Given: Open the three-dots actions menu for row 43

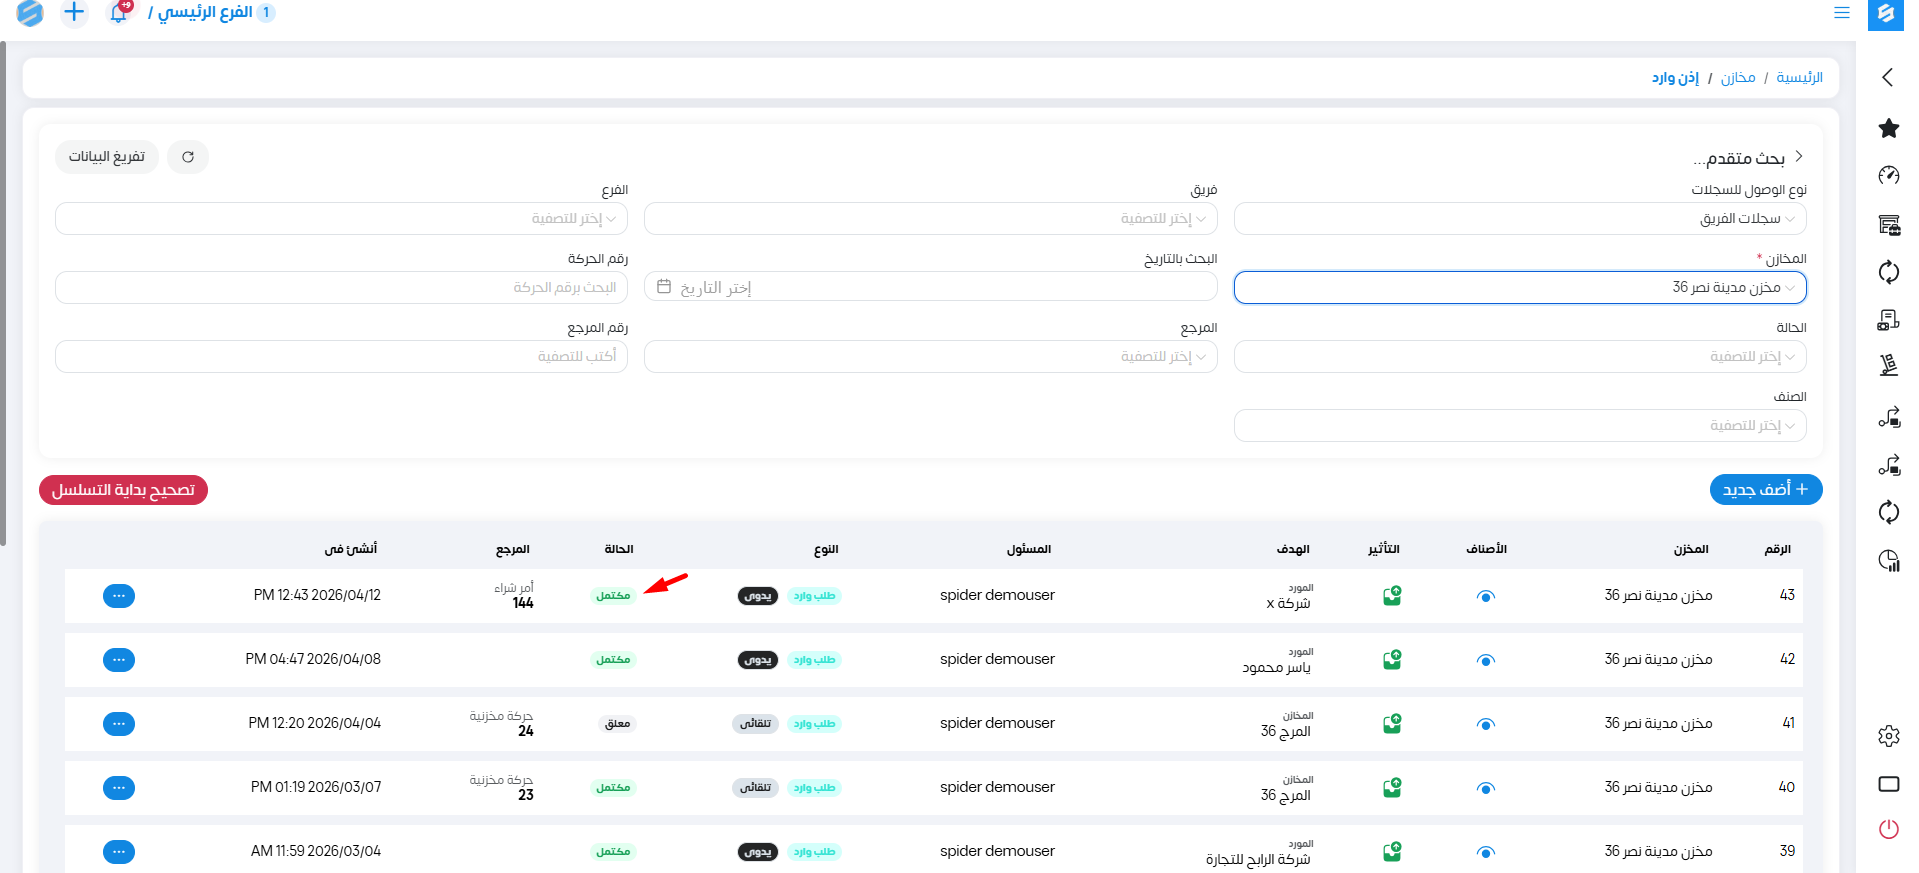Looking at the screenshot, I should pos(119,596).
